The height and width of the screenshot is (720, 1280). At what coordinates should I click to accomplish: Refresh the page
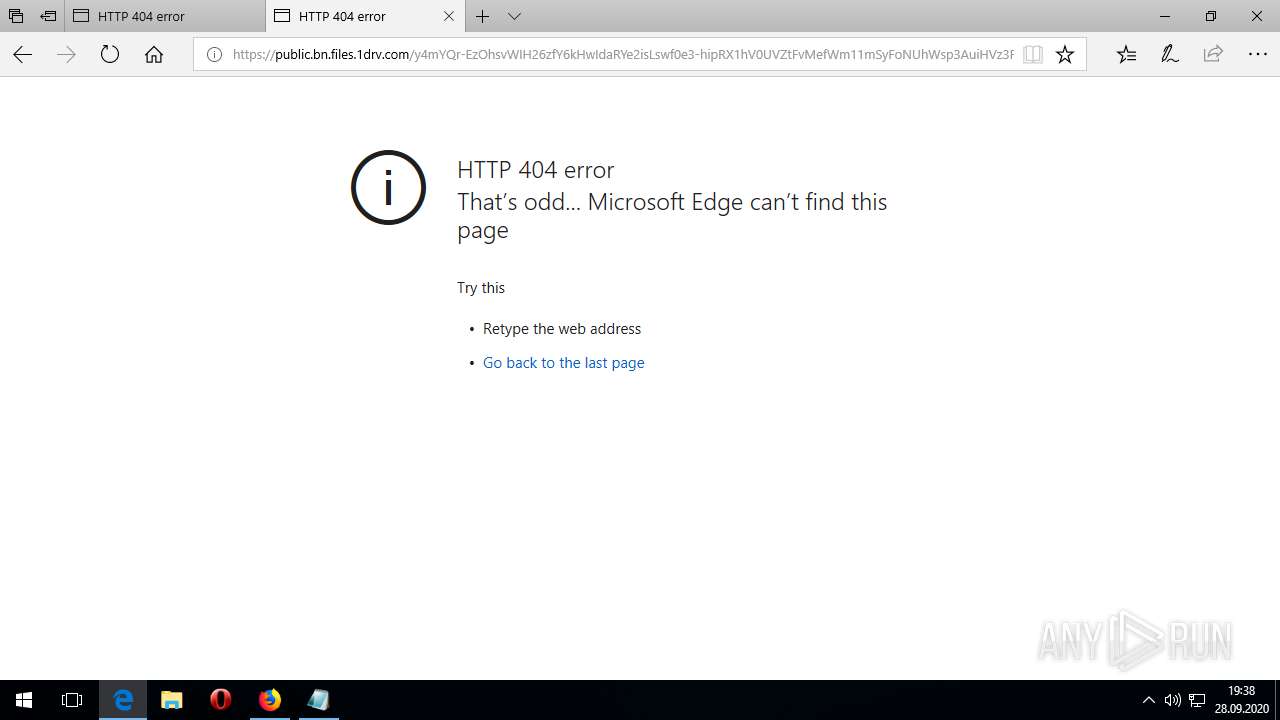click(x=110, y=55)
